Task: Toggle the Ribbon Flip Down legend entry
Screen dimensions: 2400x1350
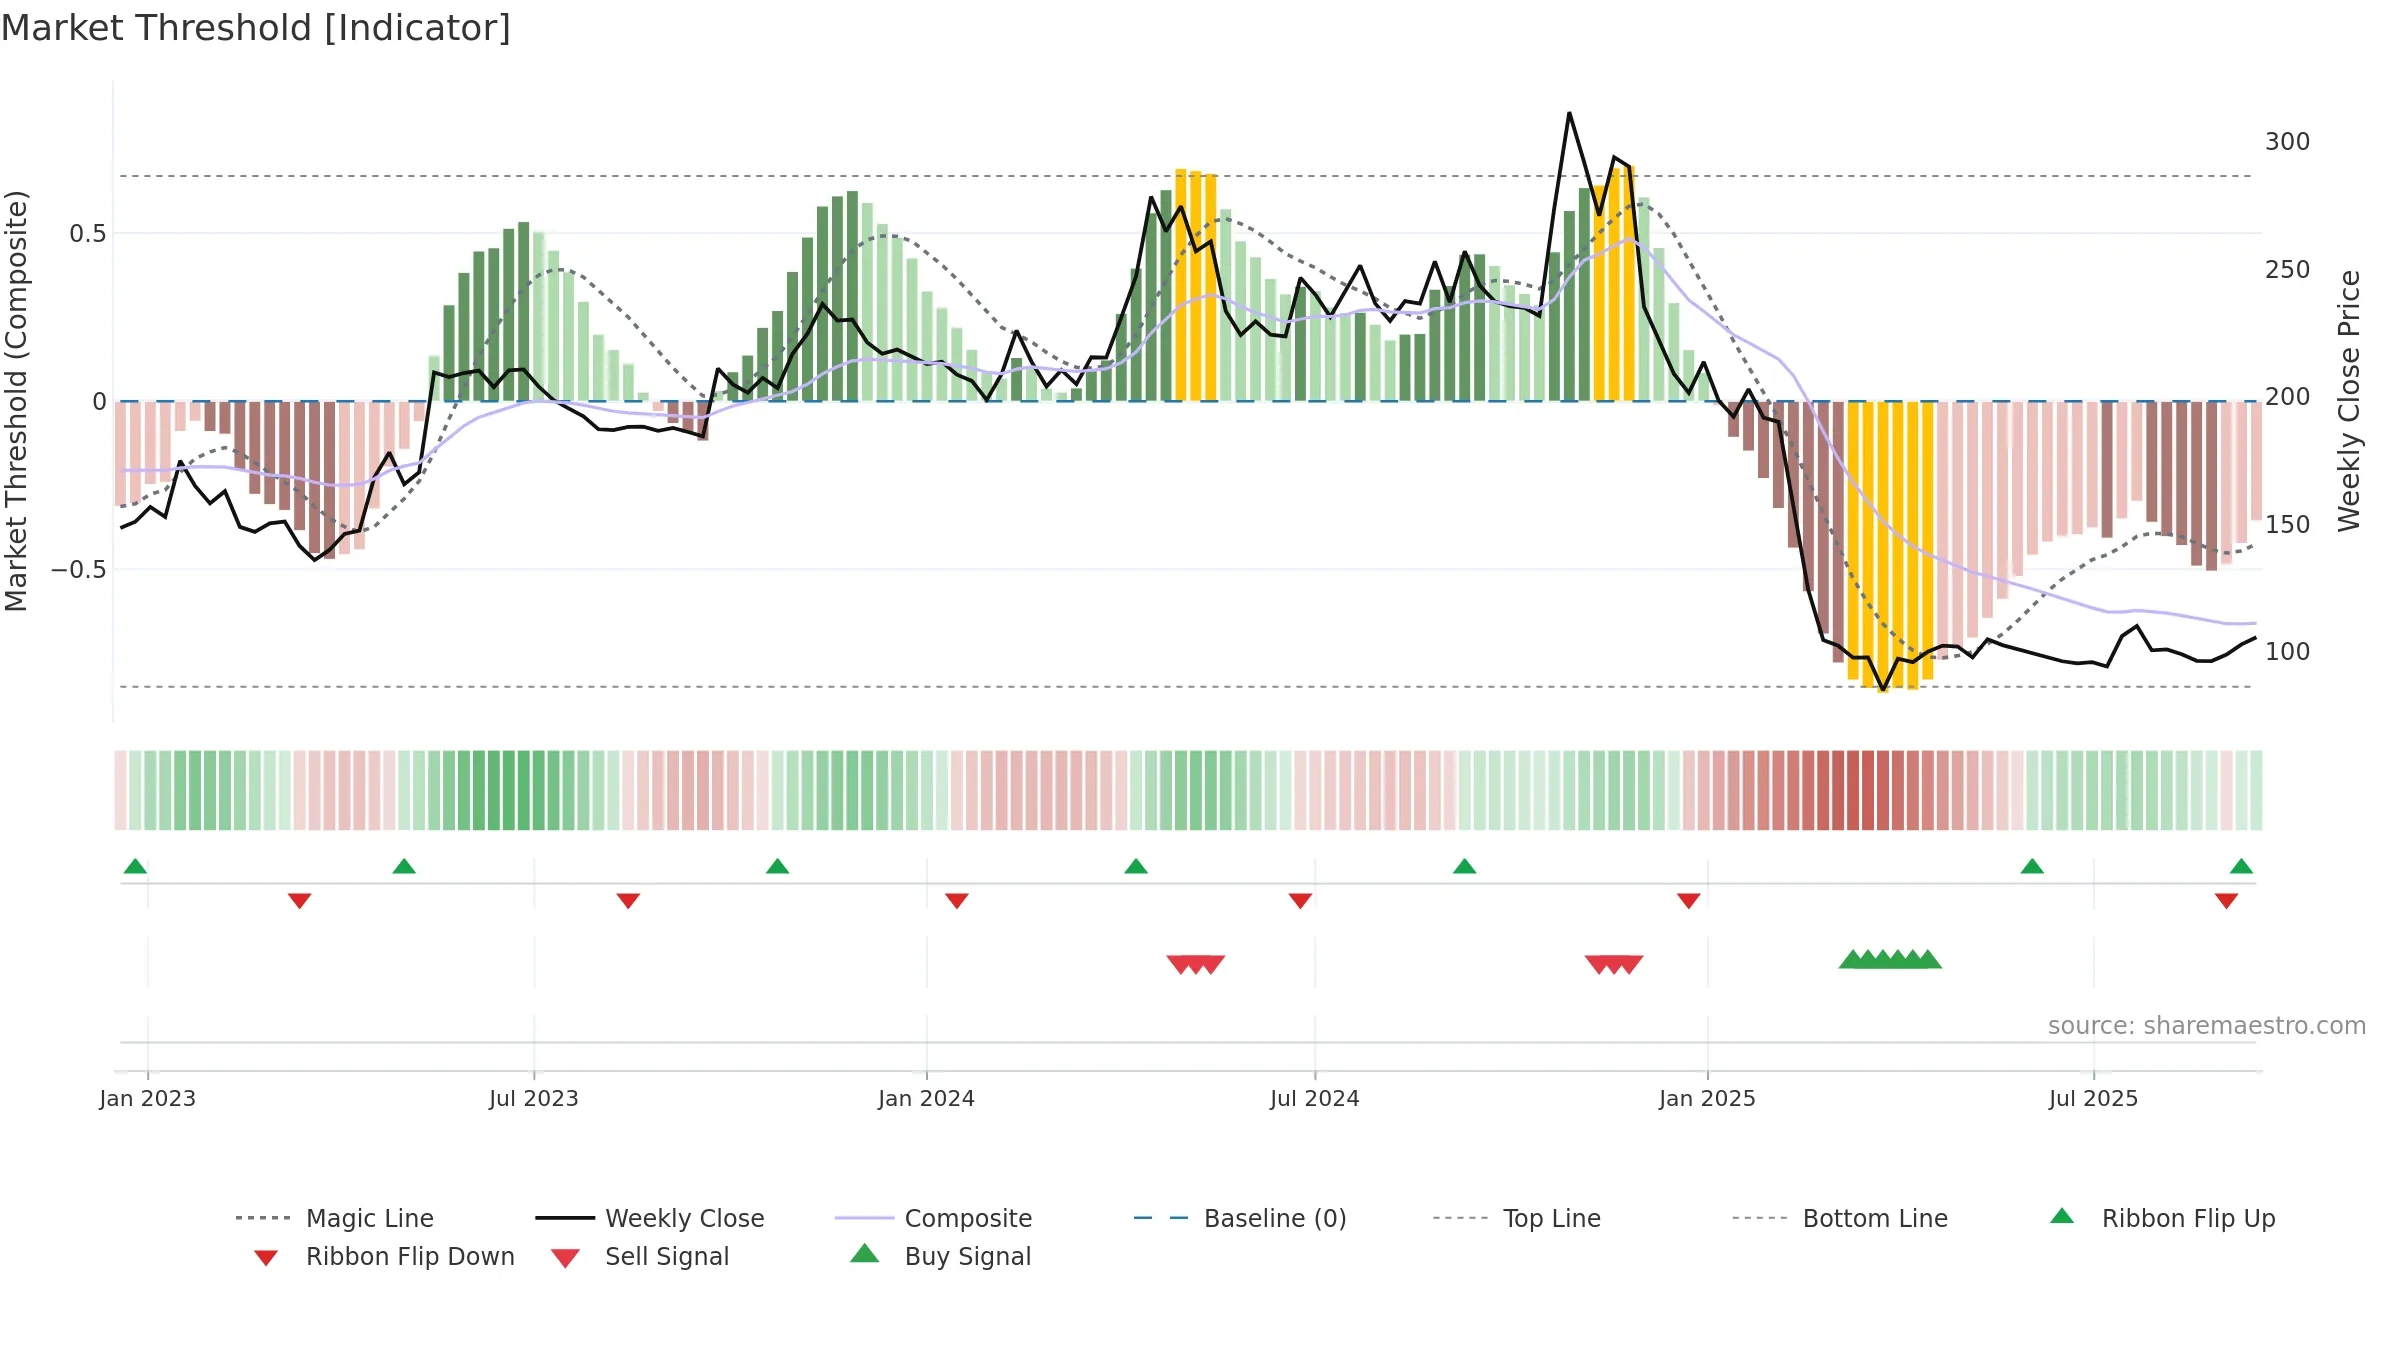Action: point(384,1256)
